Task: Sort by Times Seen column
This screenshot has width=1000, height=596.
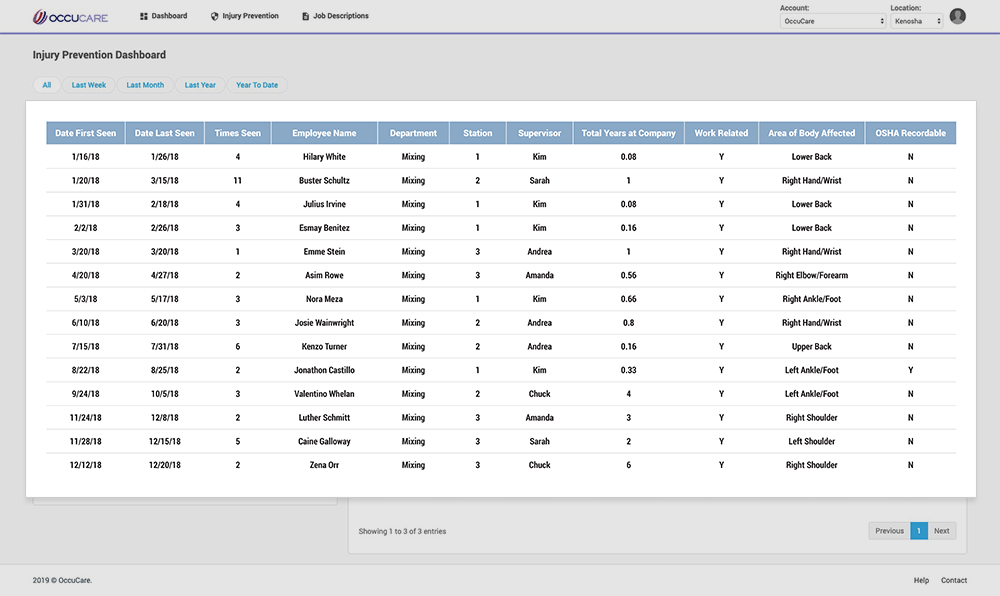Action: tap(237, 133)
